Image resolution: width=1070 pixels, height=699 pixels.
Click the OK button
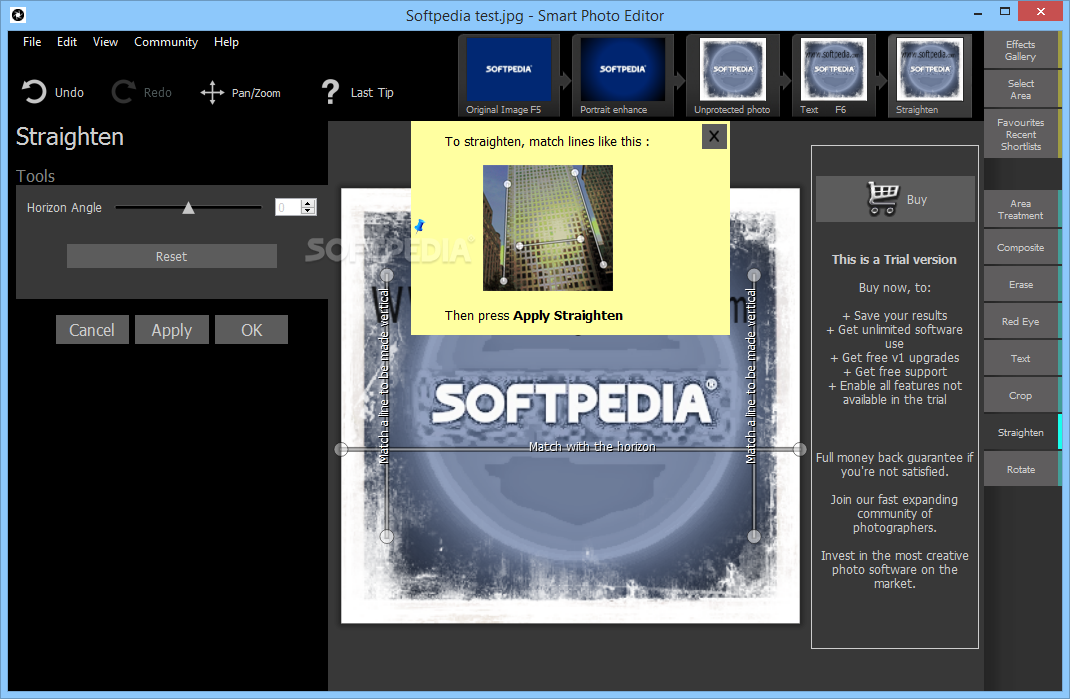pyautogui.click(x=251, y=330)
